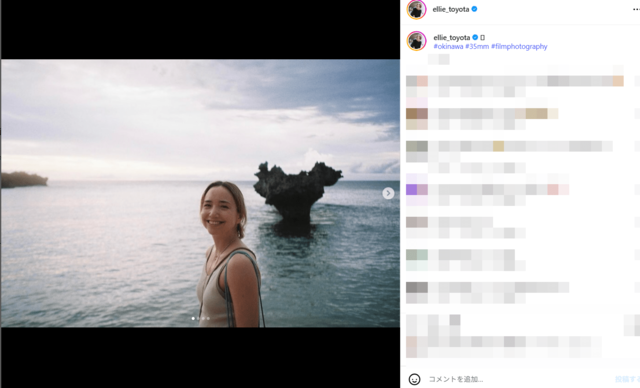The width and height of the screenshot is (640, 388).
Task: Click the post comment button at bottom right
Action: pyautogui.click(x=627, y=379)
